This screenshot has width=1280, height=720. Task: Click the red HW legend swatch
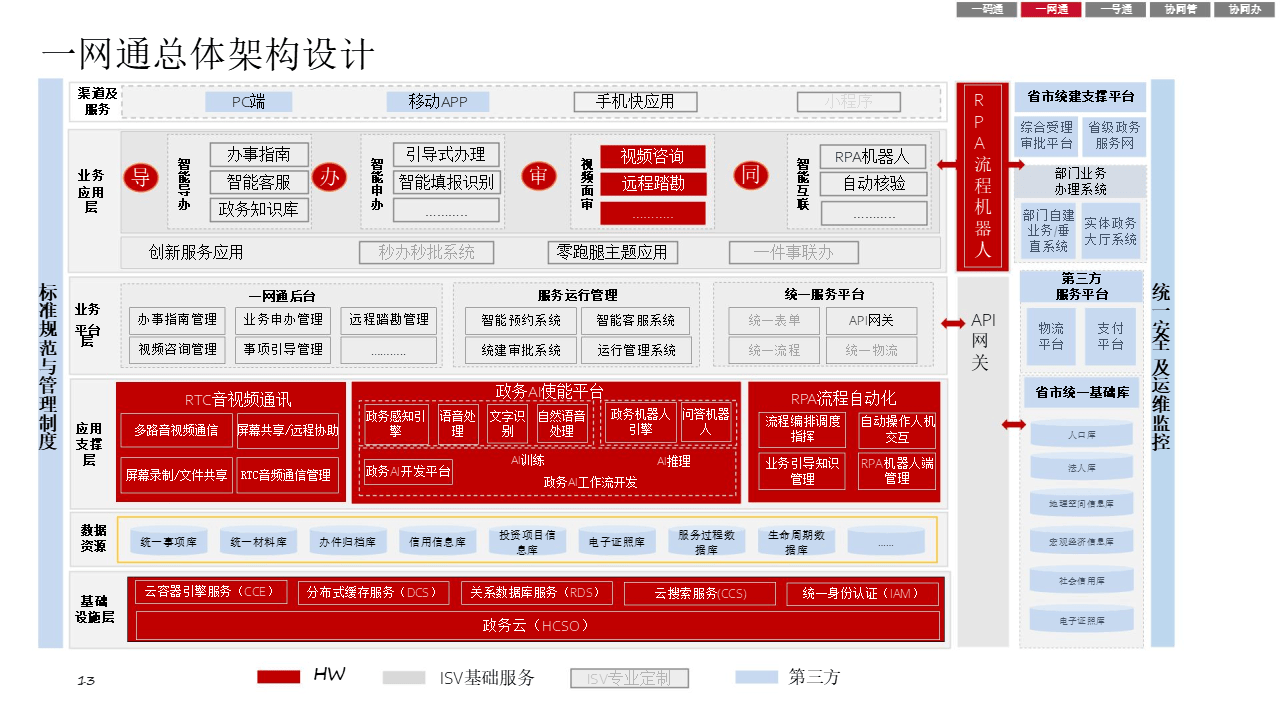tap(278, 677)
